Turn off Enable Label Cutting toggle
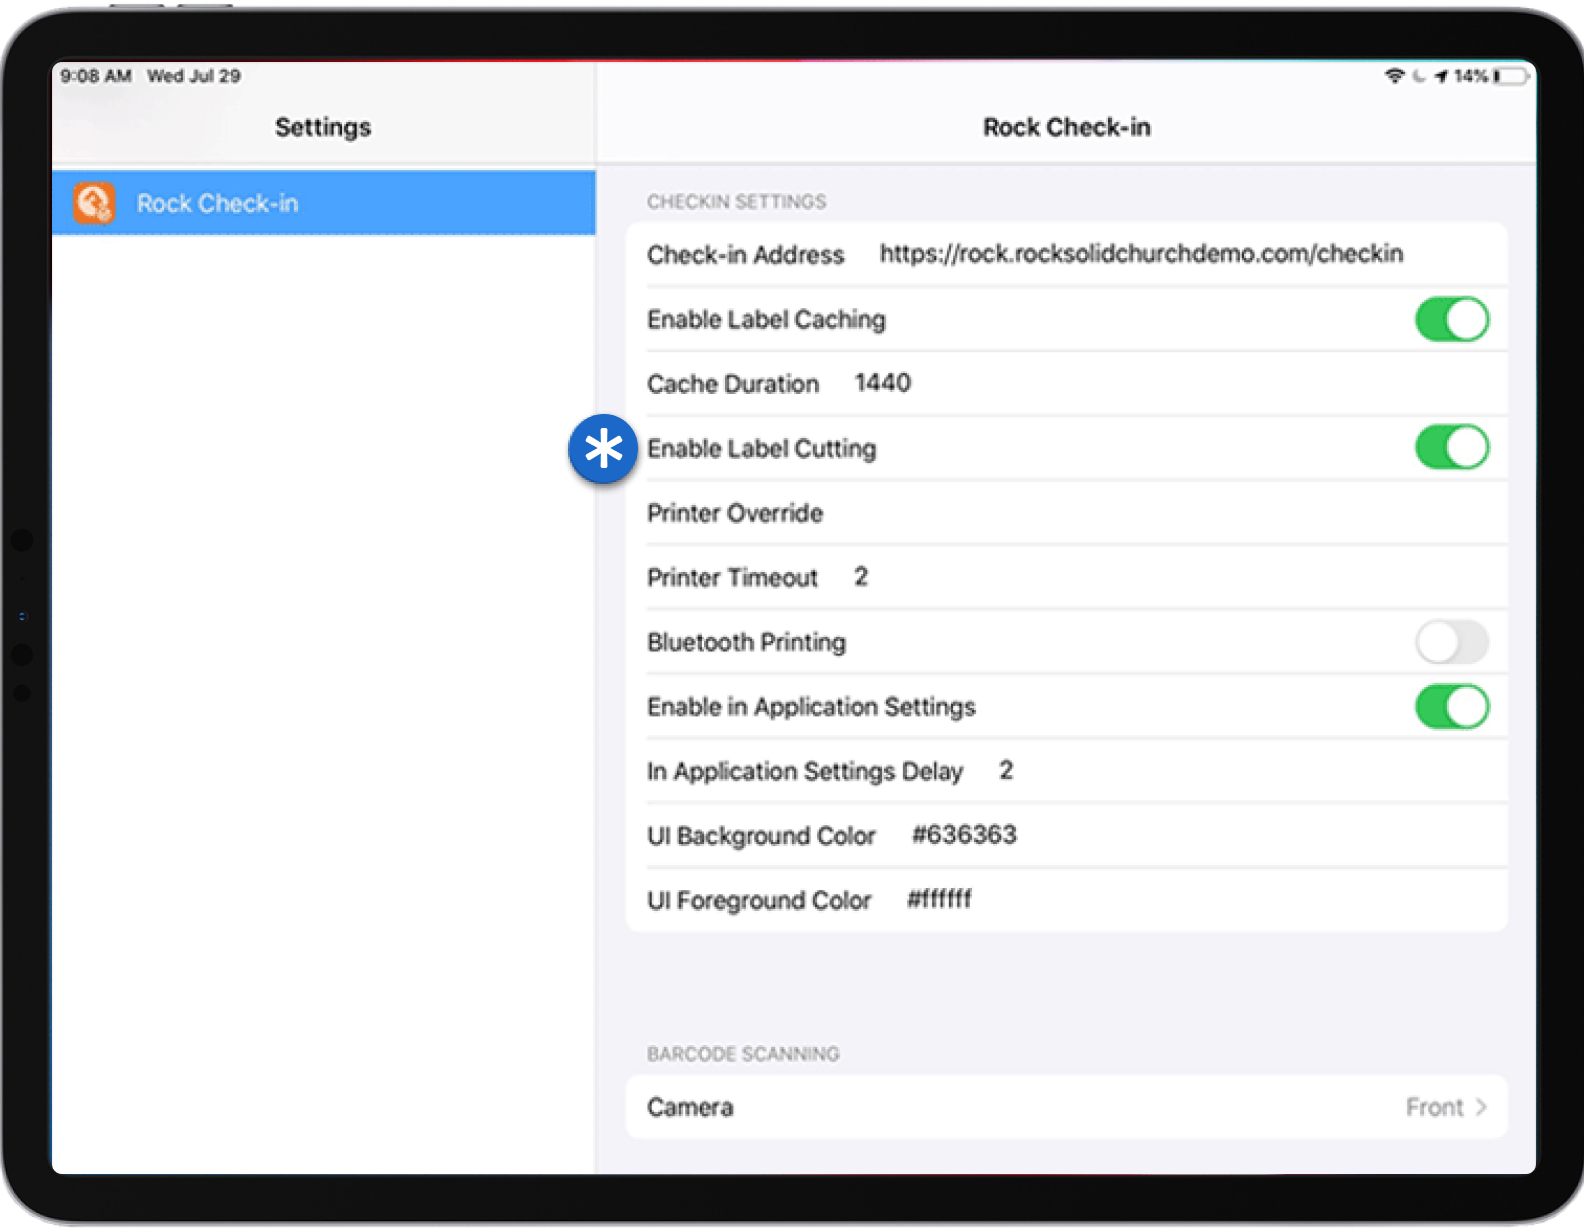The height and width of the screenshot is (1232, 1584). point(1451,447)
